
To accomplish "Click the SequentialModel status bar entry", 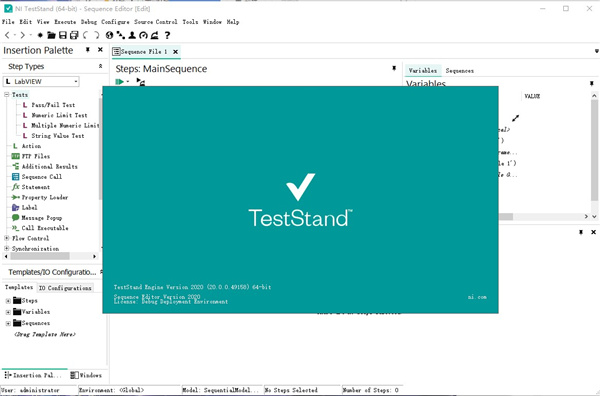I will (220, 390).
